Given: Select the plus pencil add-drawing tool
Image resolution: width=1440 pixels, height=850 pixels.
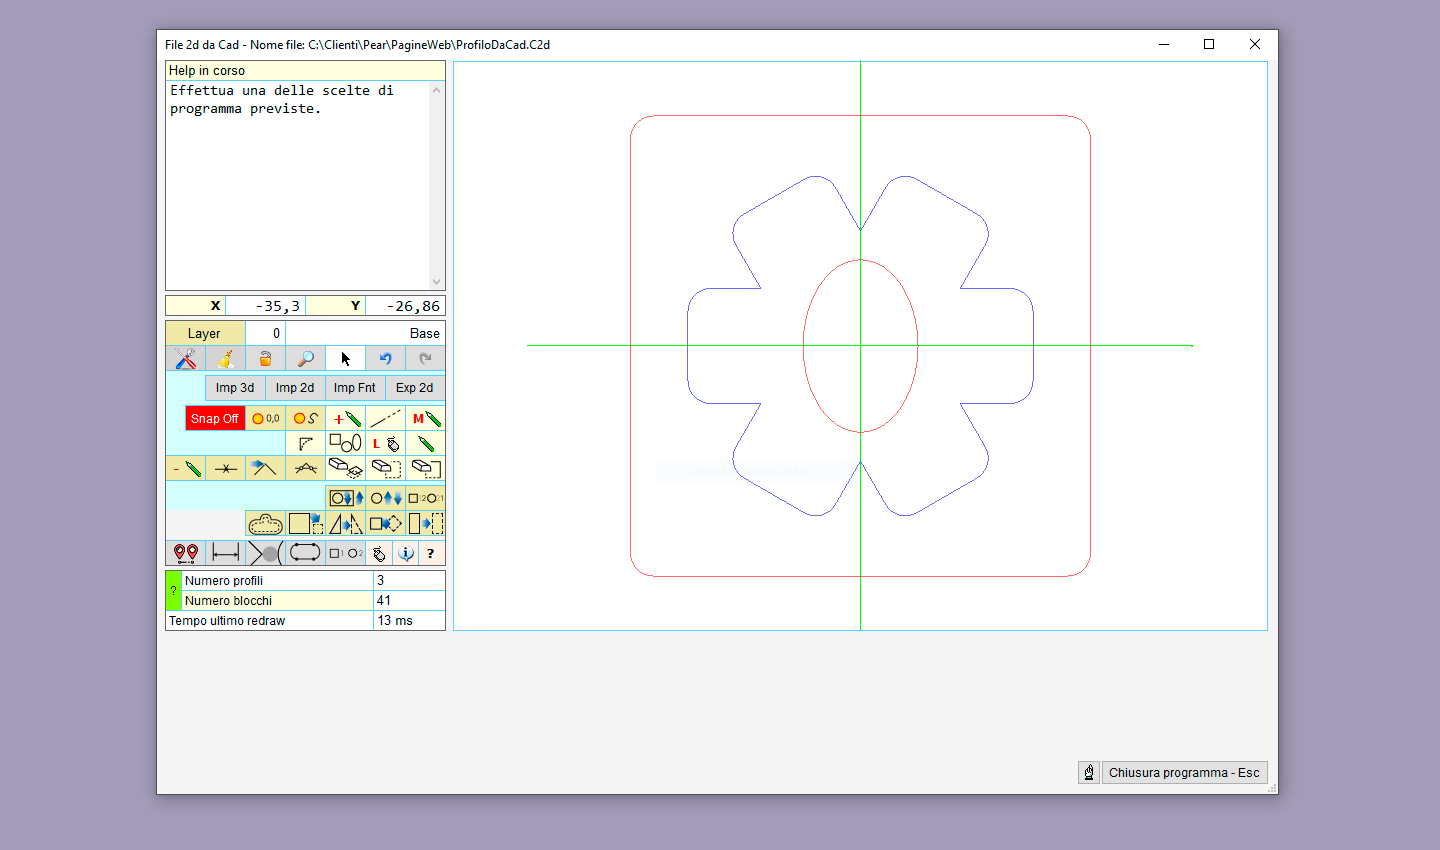Looking at the screenshot, I should point(345,418).
